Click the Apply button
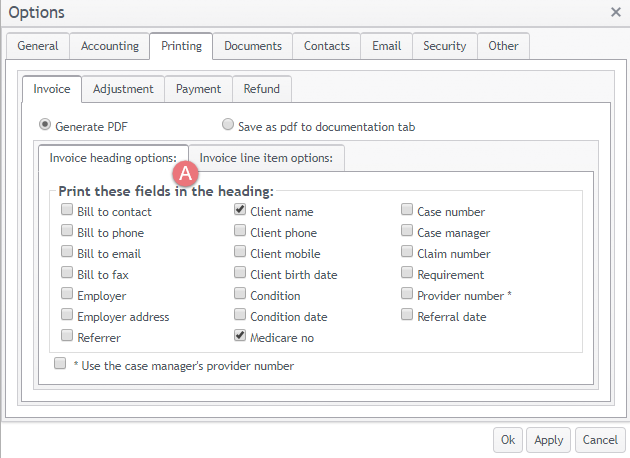The image size is (630, 458). 549,440
